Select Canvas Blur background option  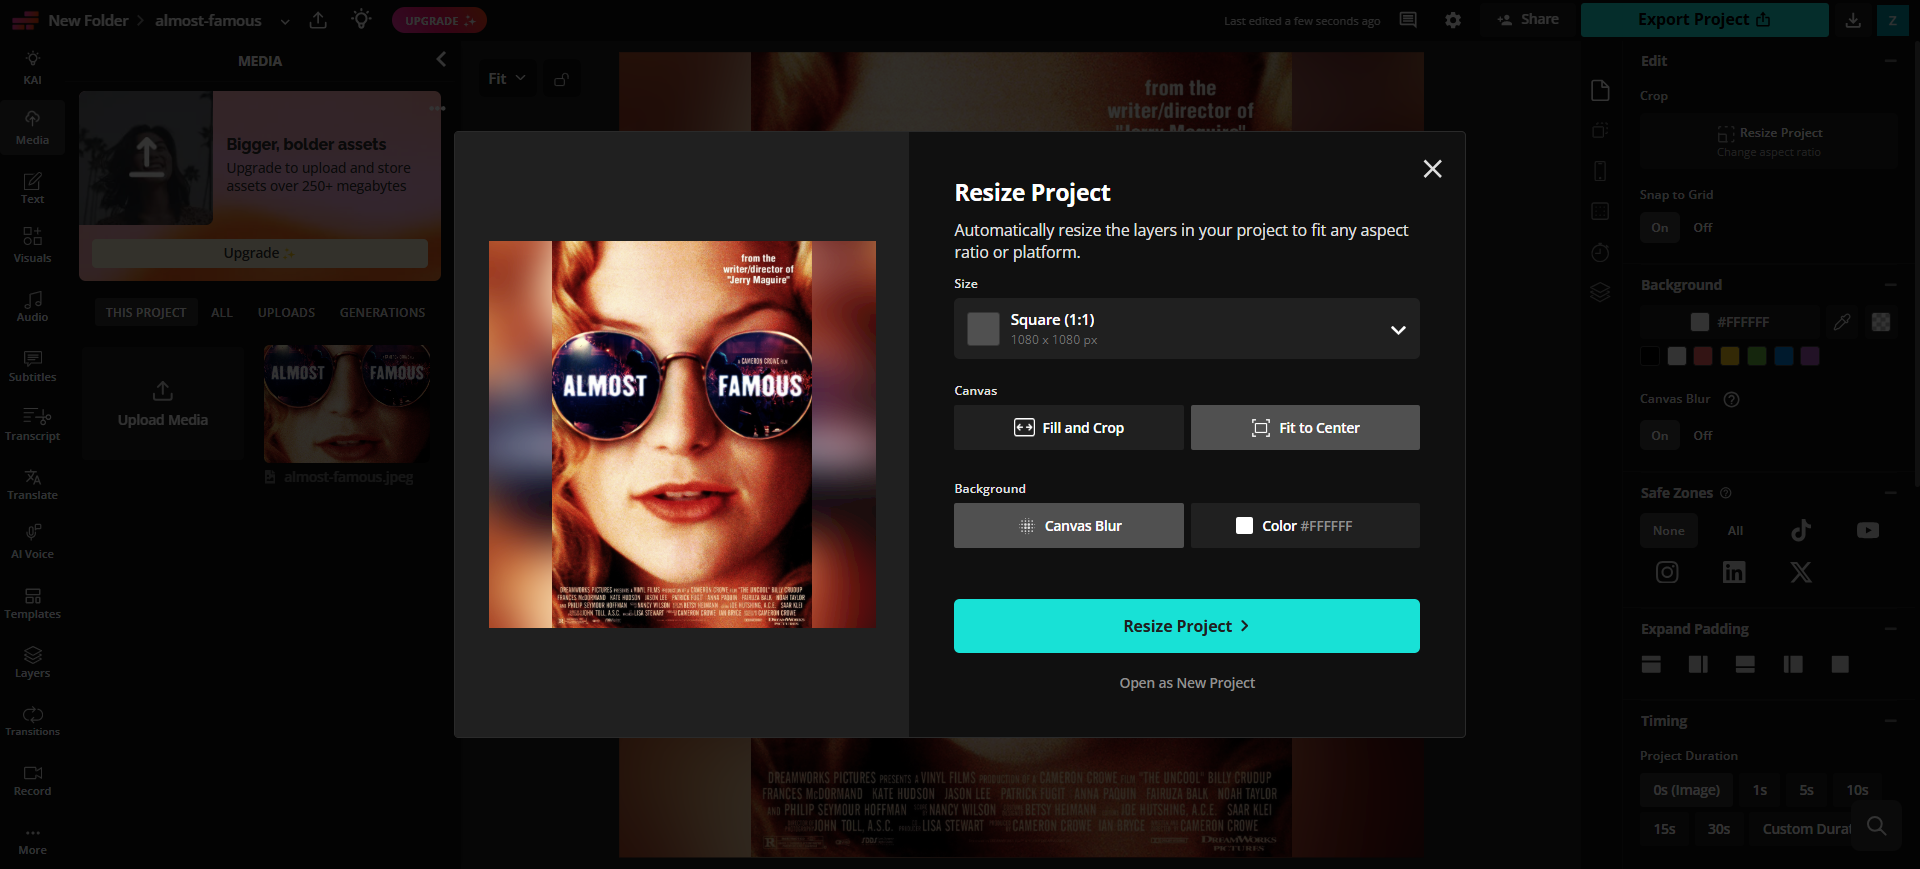tap(1069, 526)
